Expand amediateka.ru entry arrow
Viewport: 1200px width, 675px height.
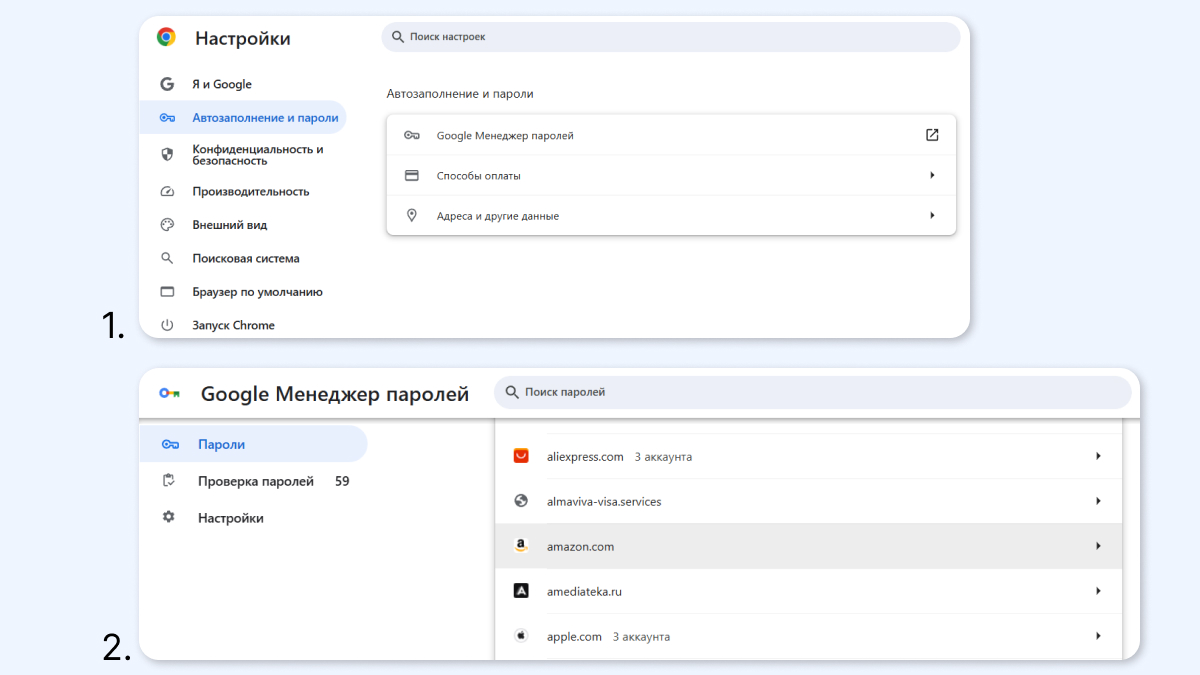pyautogui.click(x=1098, y=591)
